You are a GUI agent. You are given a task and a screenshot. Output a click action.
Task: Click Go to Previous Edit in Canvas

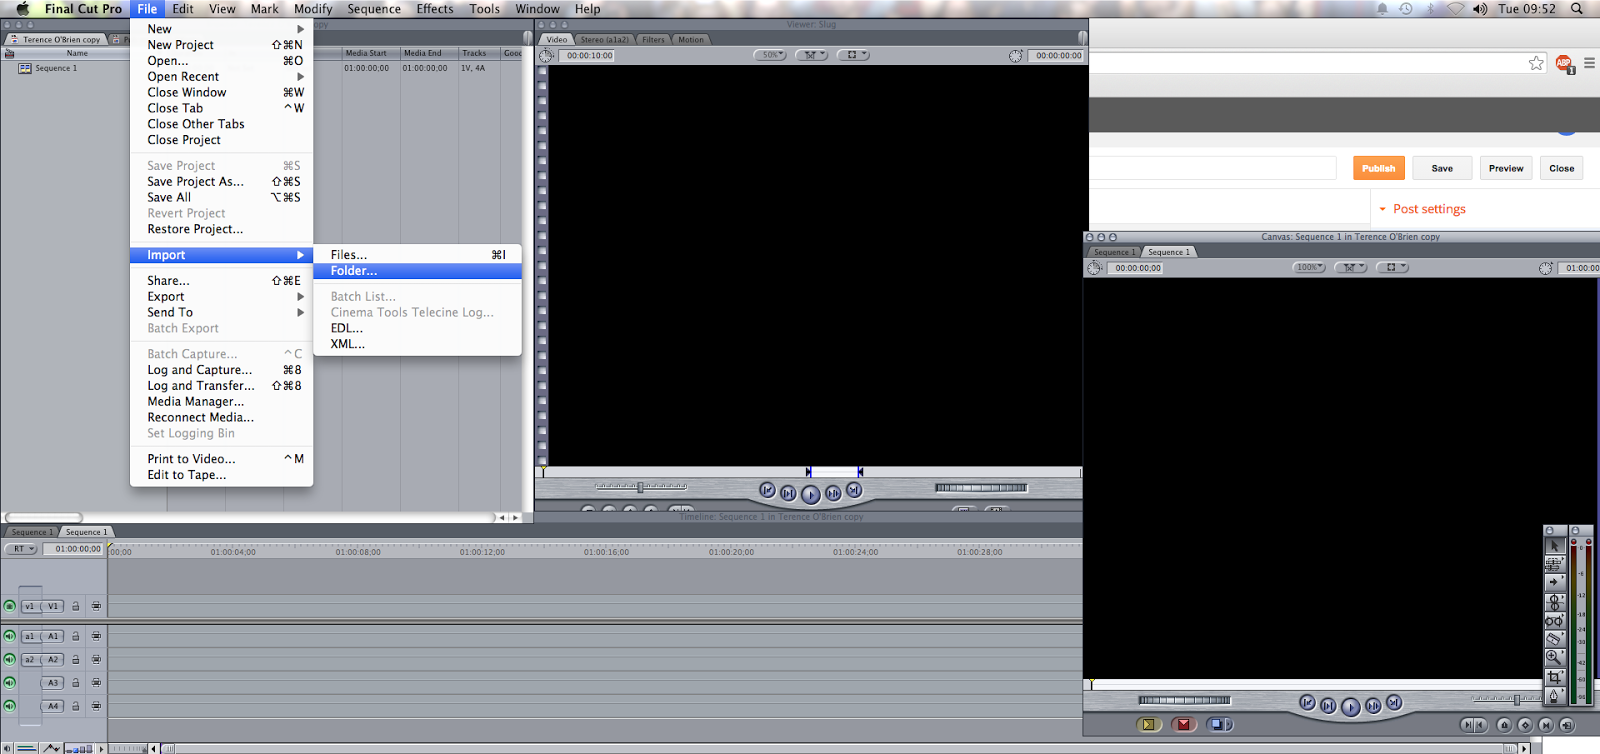point(1307,702)
